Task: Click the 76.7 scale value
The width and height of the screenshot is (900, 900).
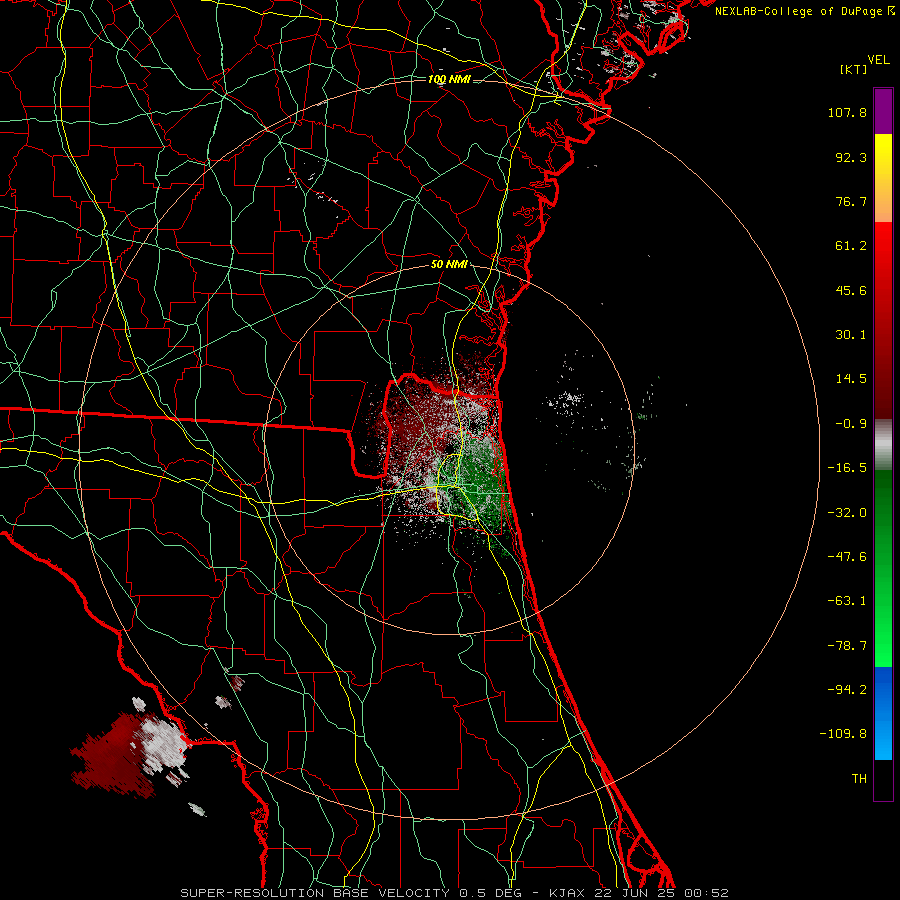Action: pos(851,201)
